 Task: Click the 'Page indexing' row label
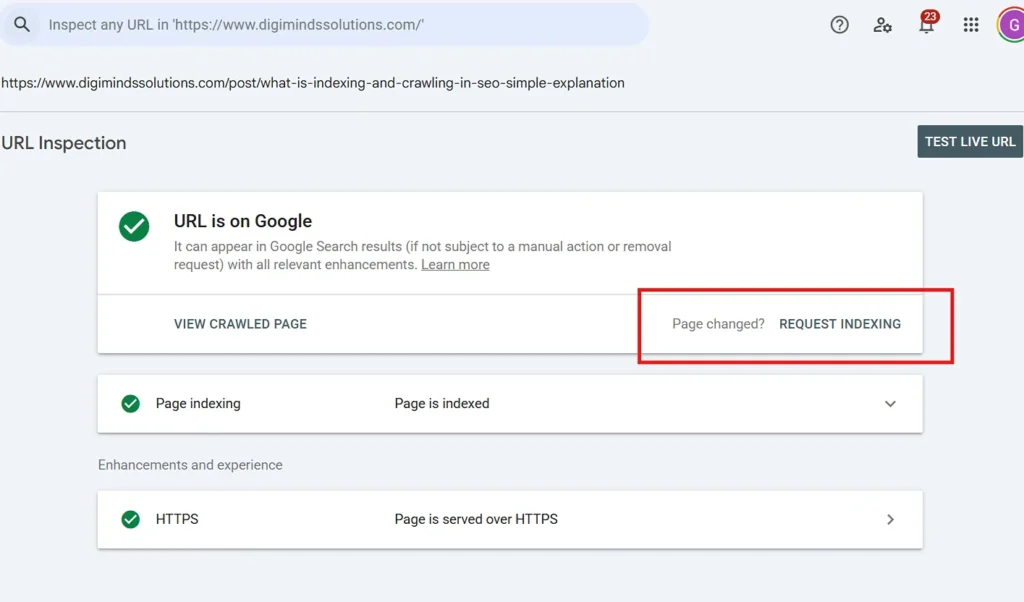click(x=198, y=404)
